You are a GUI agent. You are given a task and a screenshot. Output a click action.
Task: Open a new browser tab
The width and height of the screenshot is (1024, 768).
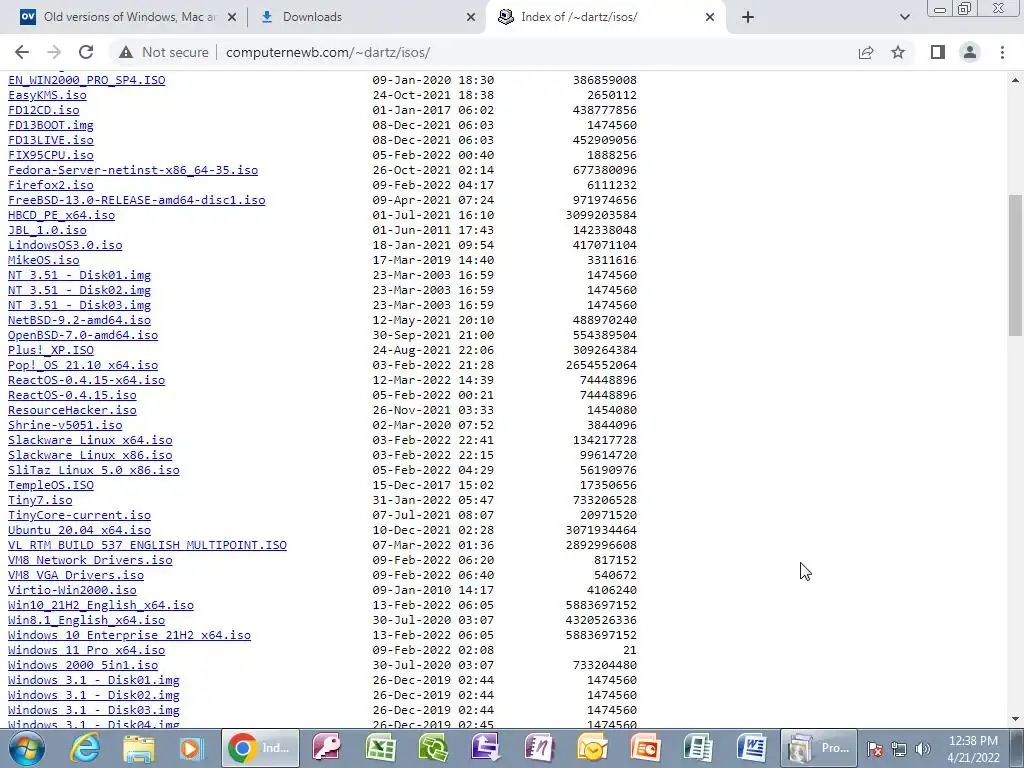tap(748, 17)
